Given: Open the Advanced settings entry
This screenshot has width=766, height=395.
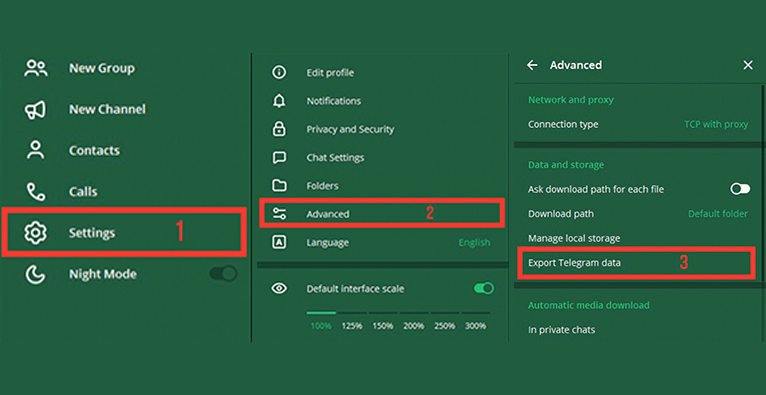Looking at the screenshot, I should pos(381,214).
